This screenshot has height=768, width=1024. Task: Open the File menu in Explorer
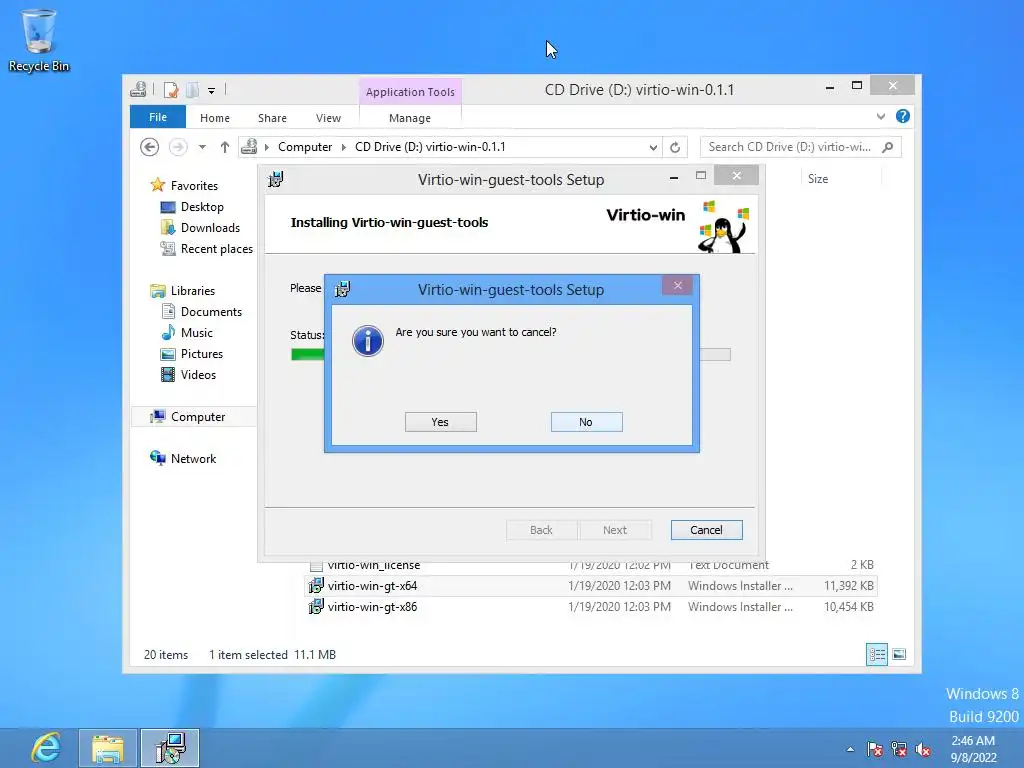click(158, 117)
